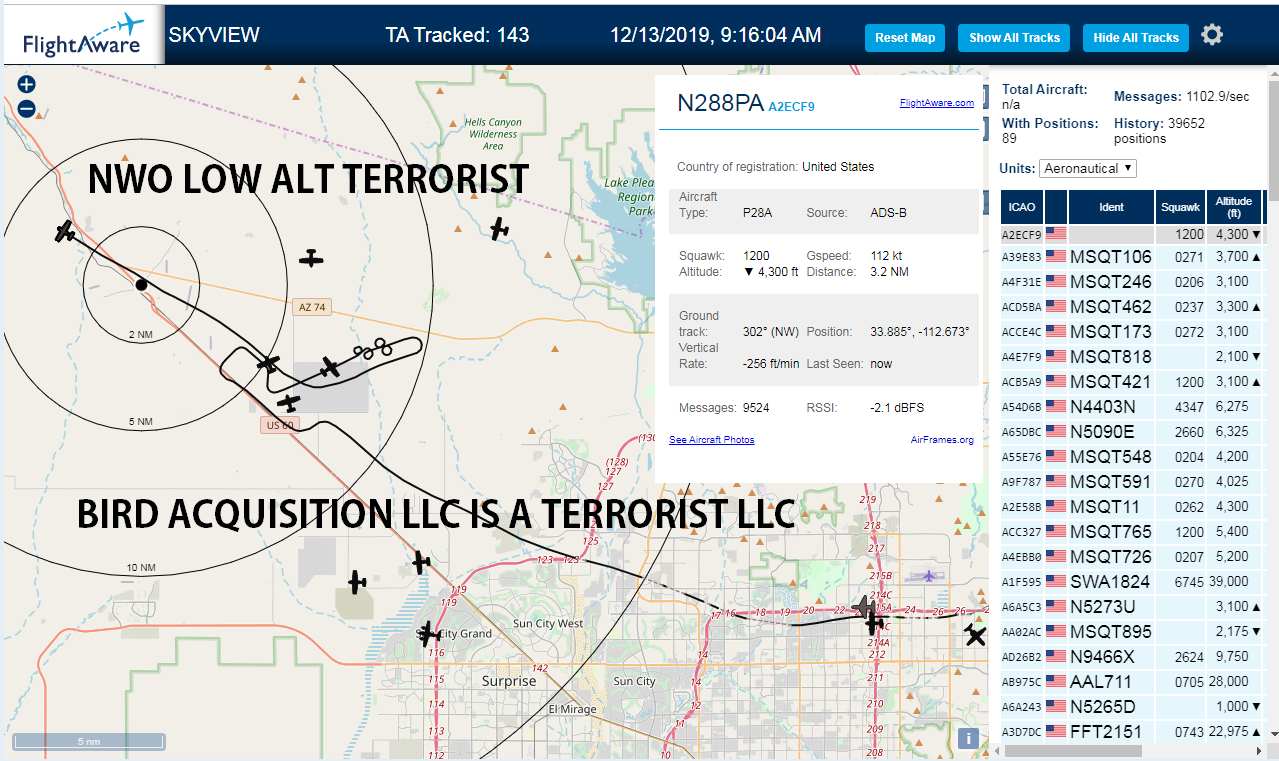Select the MSQT106 aircraft row
Screen dimensions: 1279x761
pos(1132,257)
